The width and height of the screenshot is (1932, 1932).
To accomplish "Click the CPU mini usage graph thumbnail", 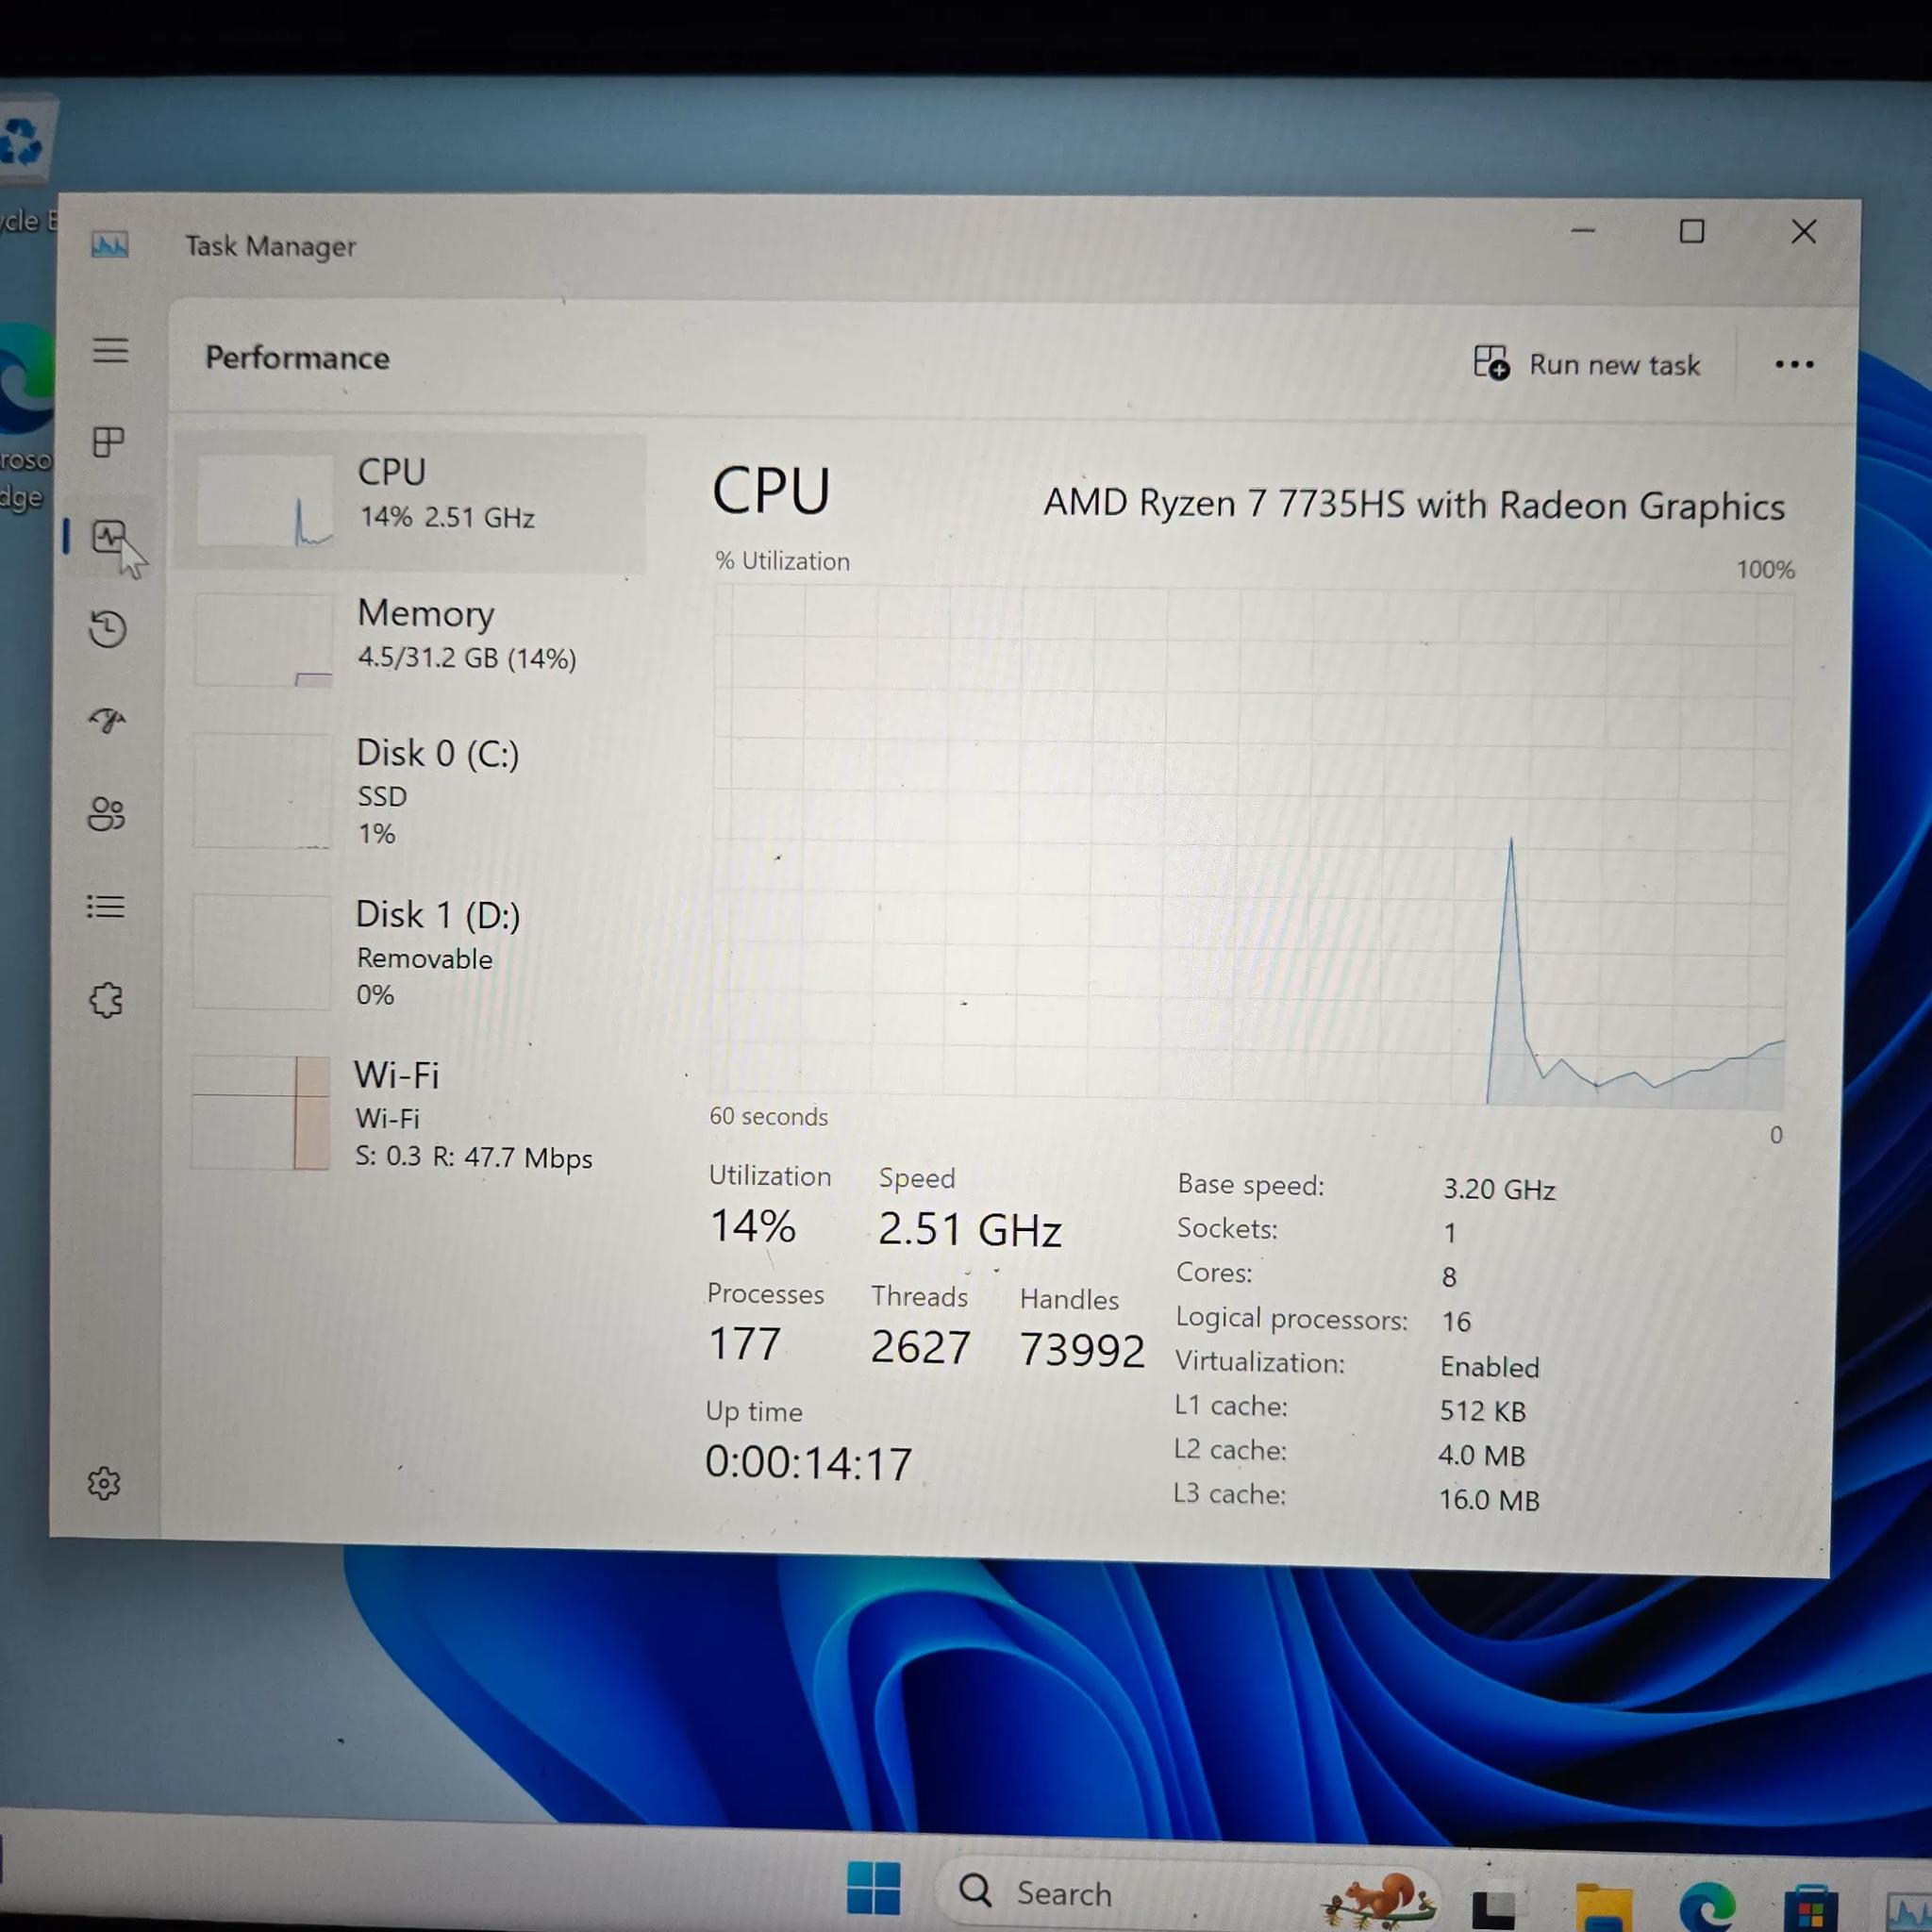I will [265, 501].
